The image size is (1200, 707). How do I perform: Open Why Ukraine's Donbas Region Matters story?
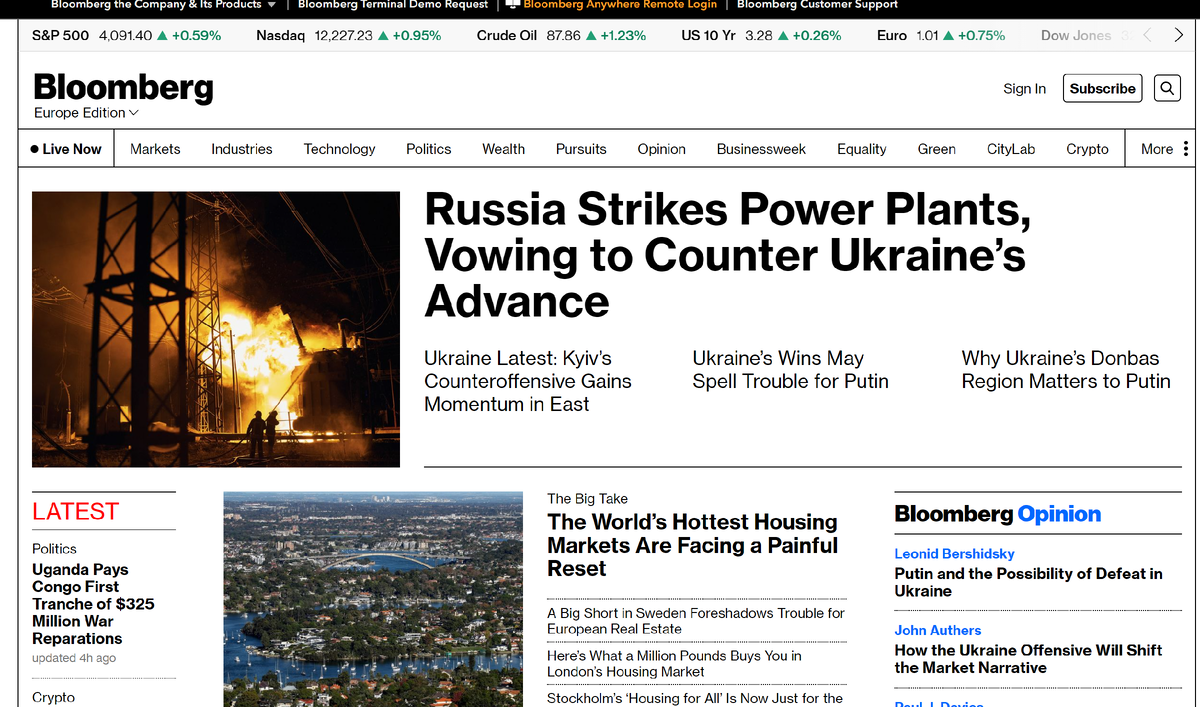pyautogui.click(x=1066, y=370)
